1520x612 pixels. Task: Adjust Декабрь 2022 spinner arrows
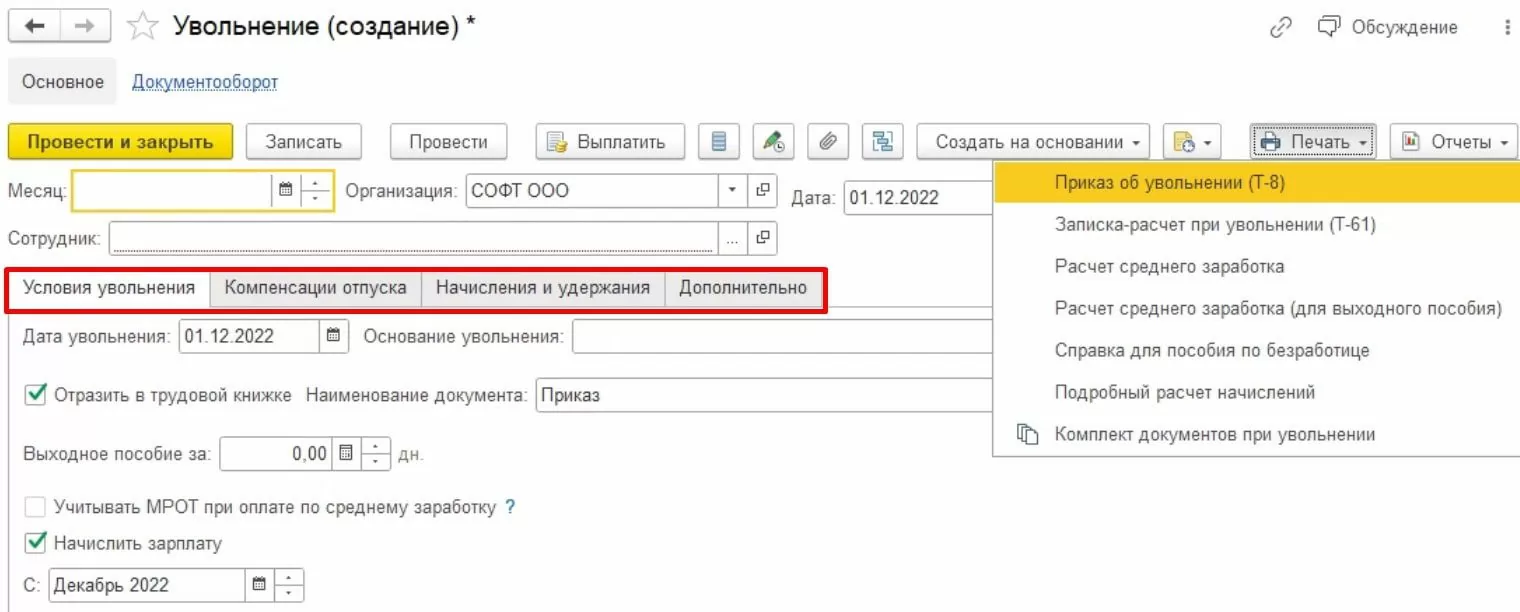289,585
